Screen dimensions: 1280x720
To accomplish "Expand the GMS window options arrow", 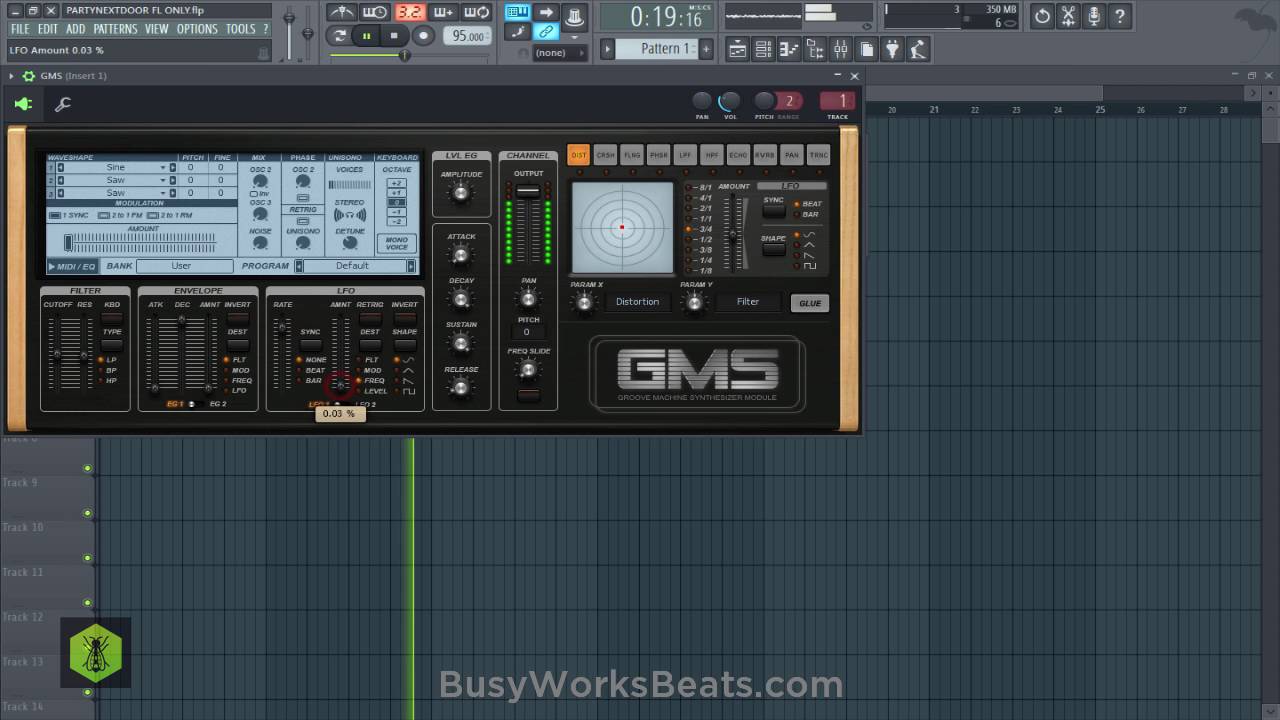I will 11,76.
